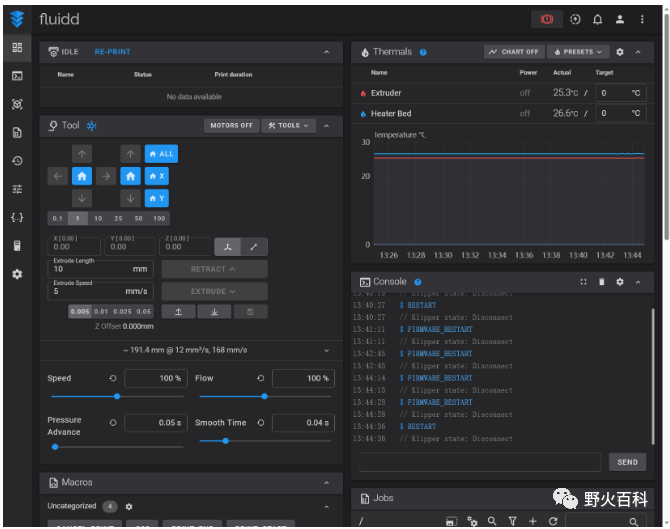The image size is (670, 529).
Task: Click the console SEND button
Action: point(627,462)
